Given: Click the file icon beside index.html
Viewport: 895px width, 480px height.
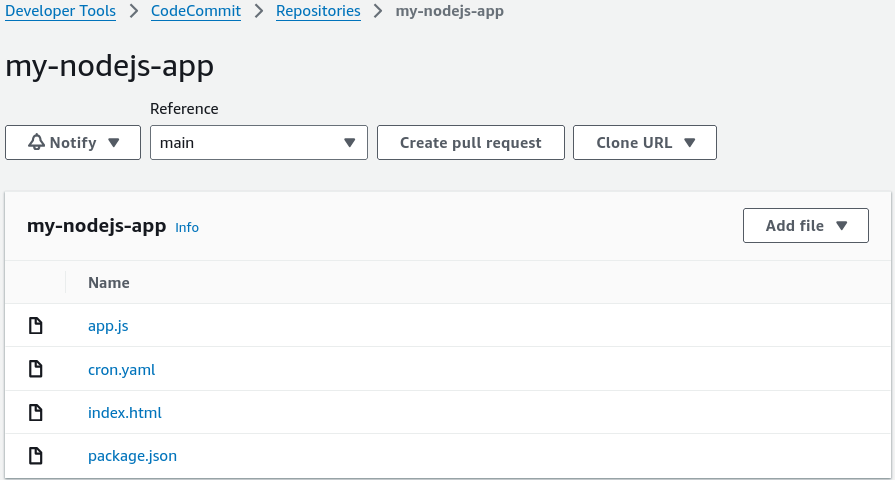Looking at the screenshot, I should [35, 412].
